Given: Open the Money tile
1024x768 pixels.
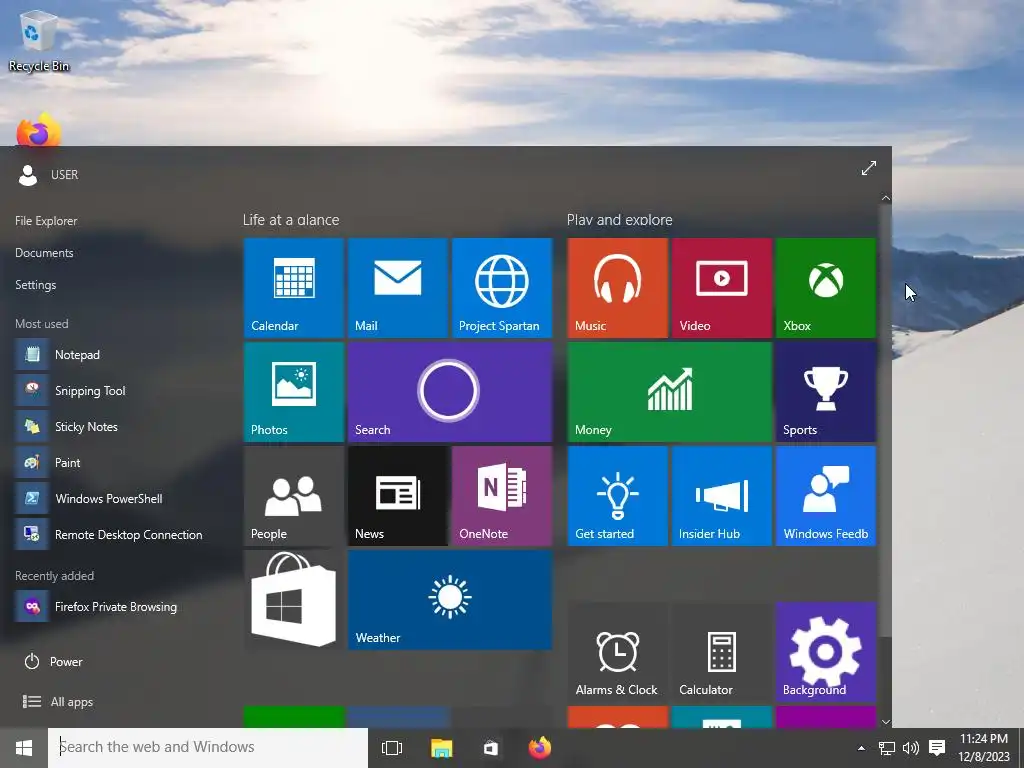Looking at the screenshot, I should click(670, 392).
